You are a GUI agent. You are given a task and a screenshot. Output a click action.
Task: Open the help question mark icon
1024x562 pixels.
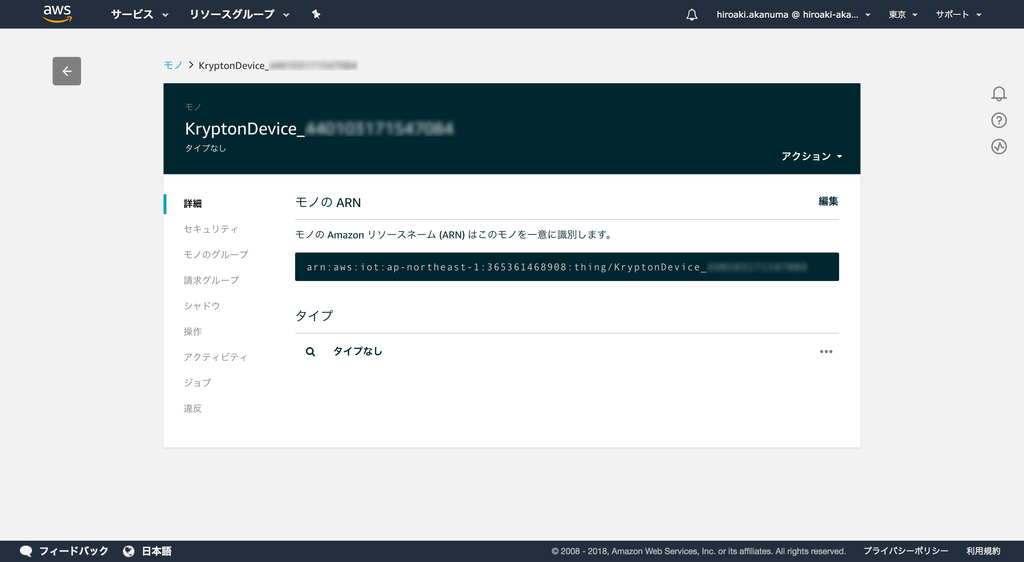coord(999,120)
